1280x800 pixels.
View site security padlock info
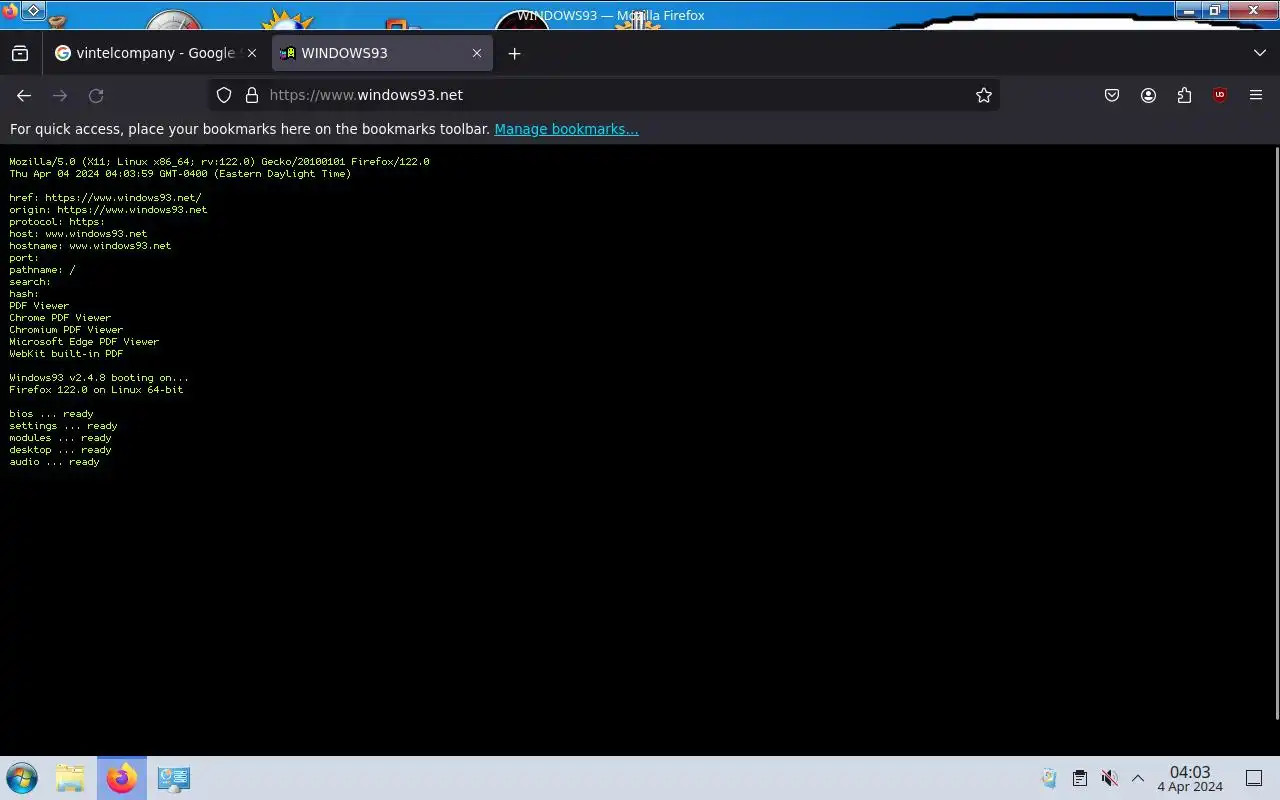click(x=252, y=95)
